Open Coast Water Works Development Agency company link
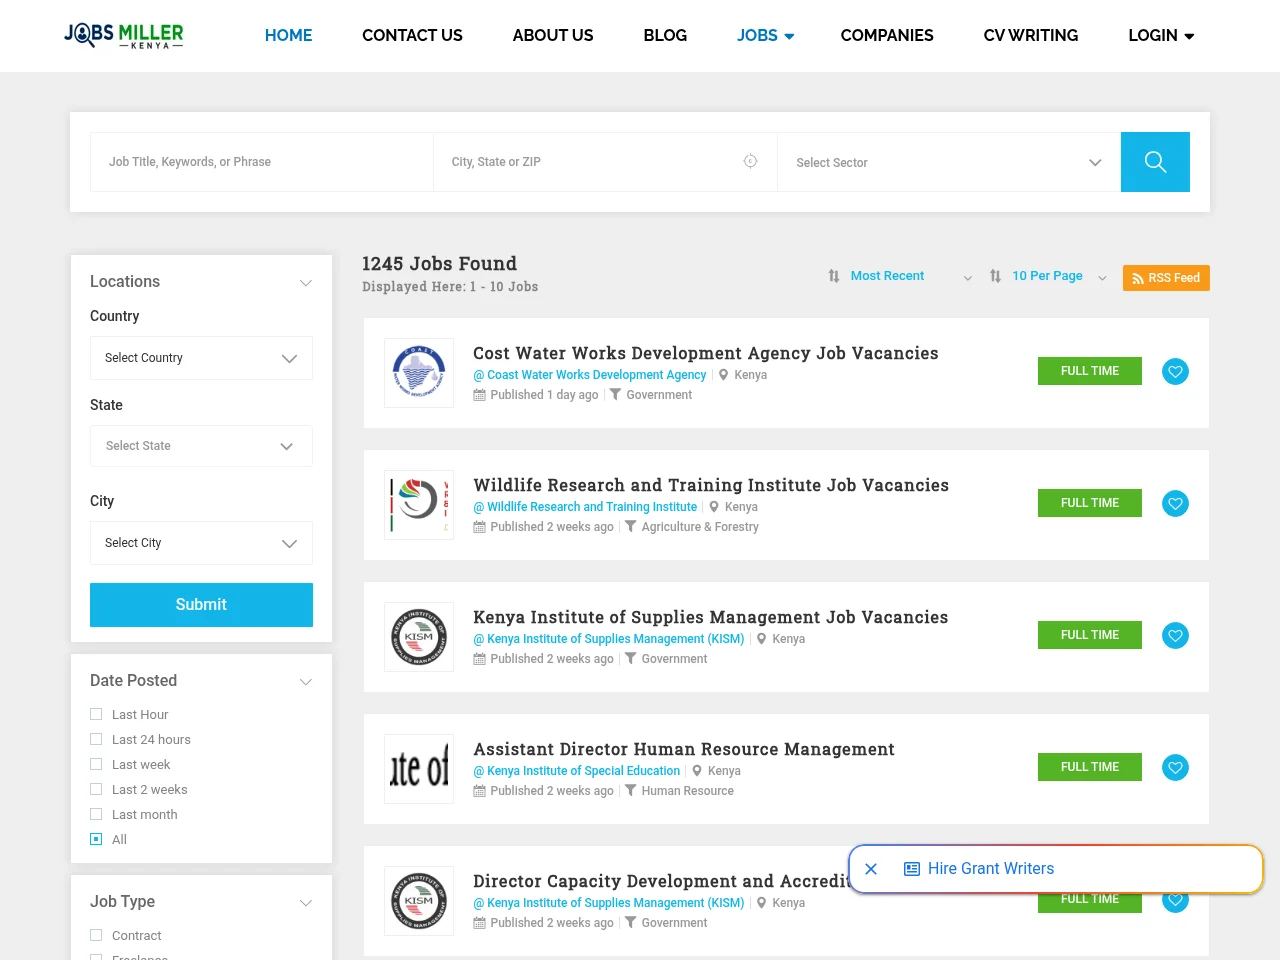 (x=590, y=375)
